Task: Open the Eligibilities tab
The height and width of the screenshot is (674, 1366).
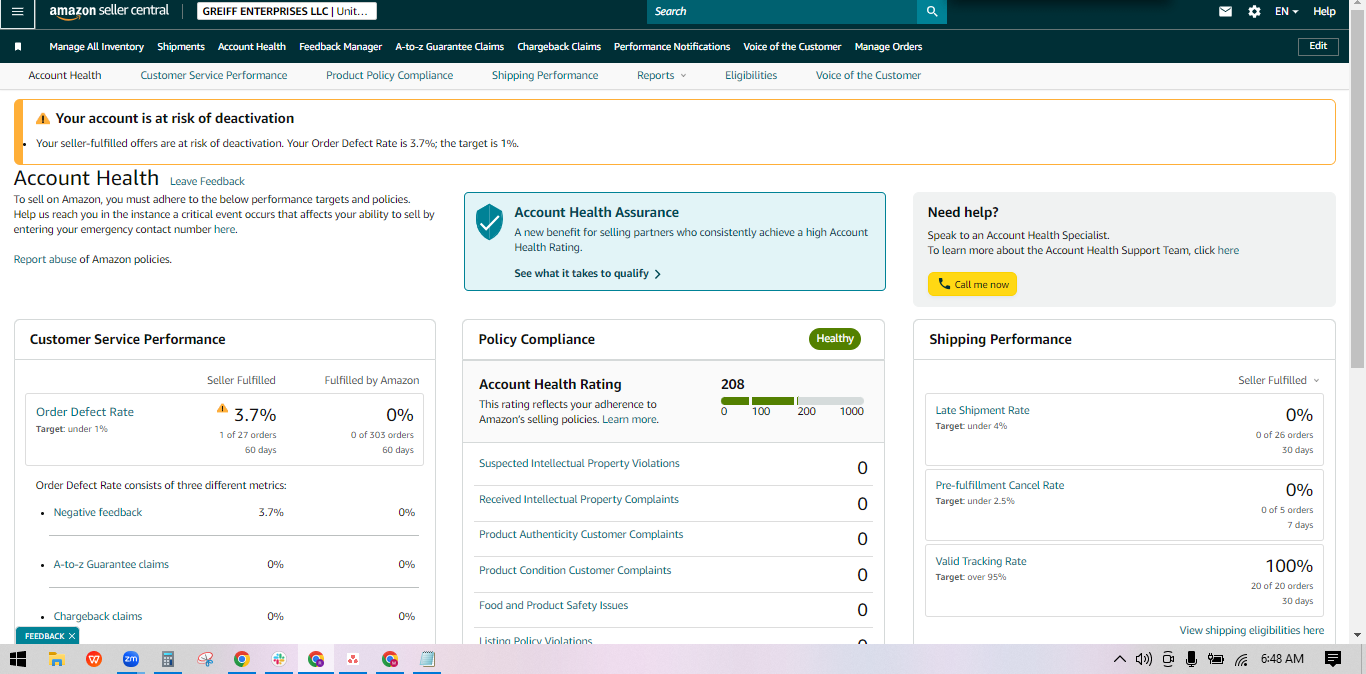Action: tap(751, 75)
